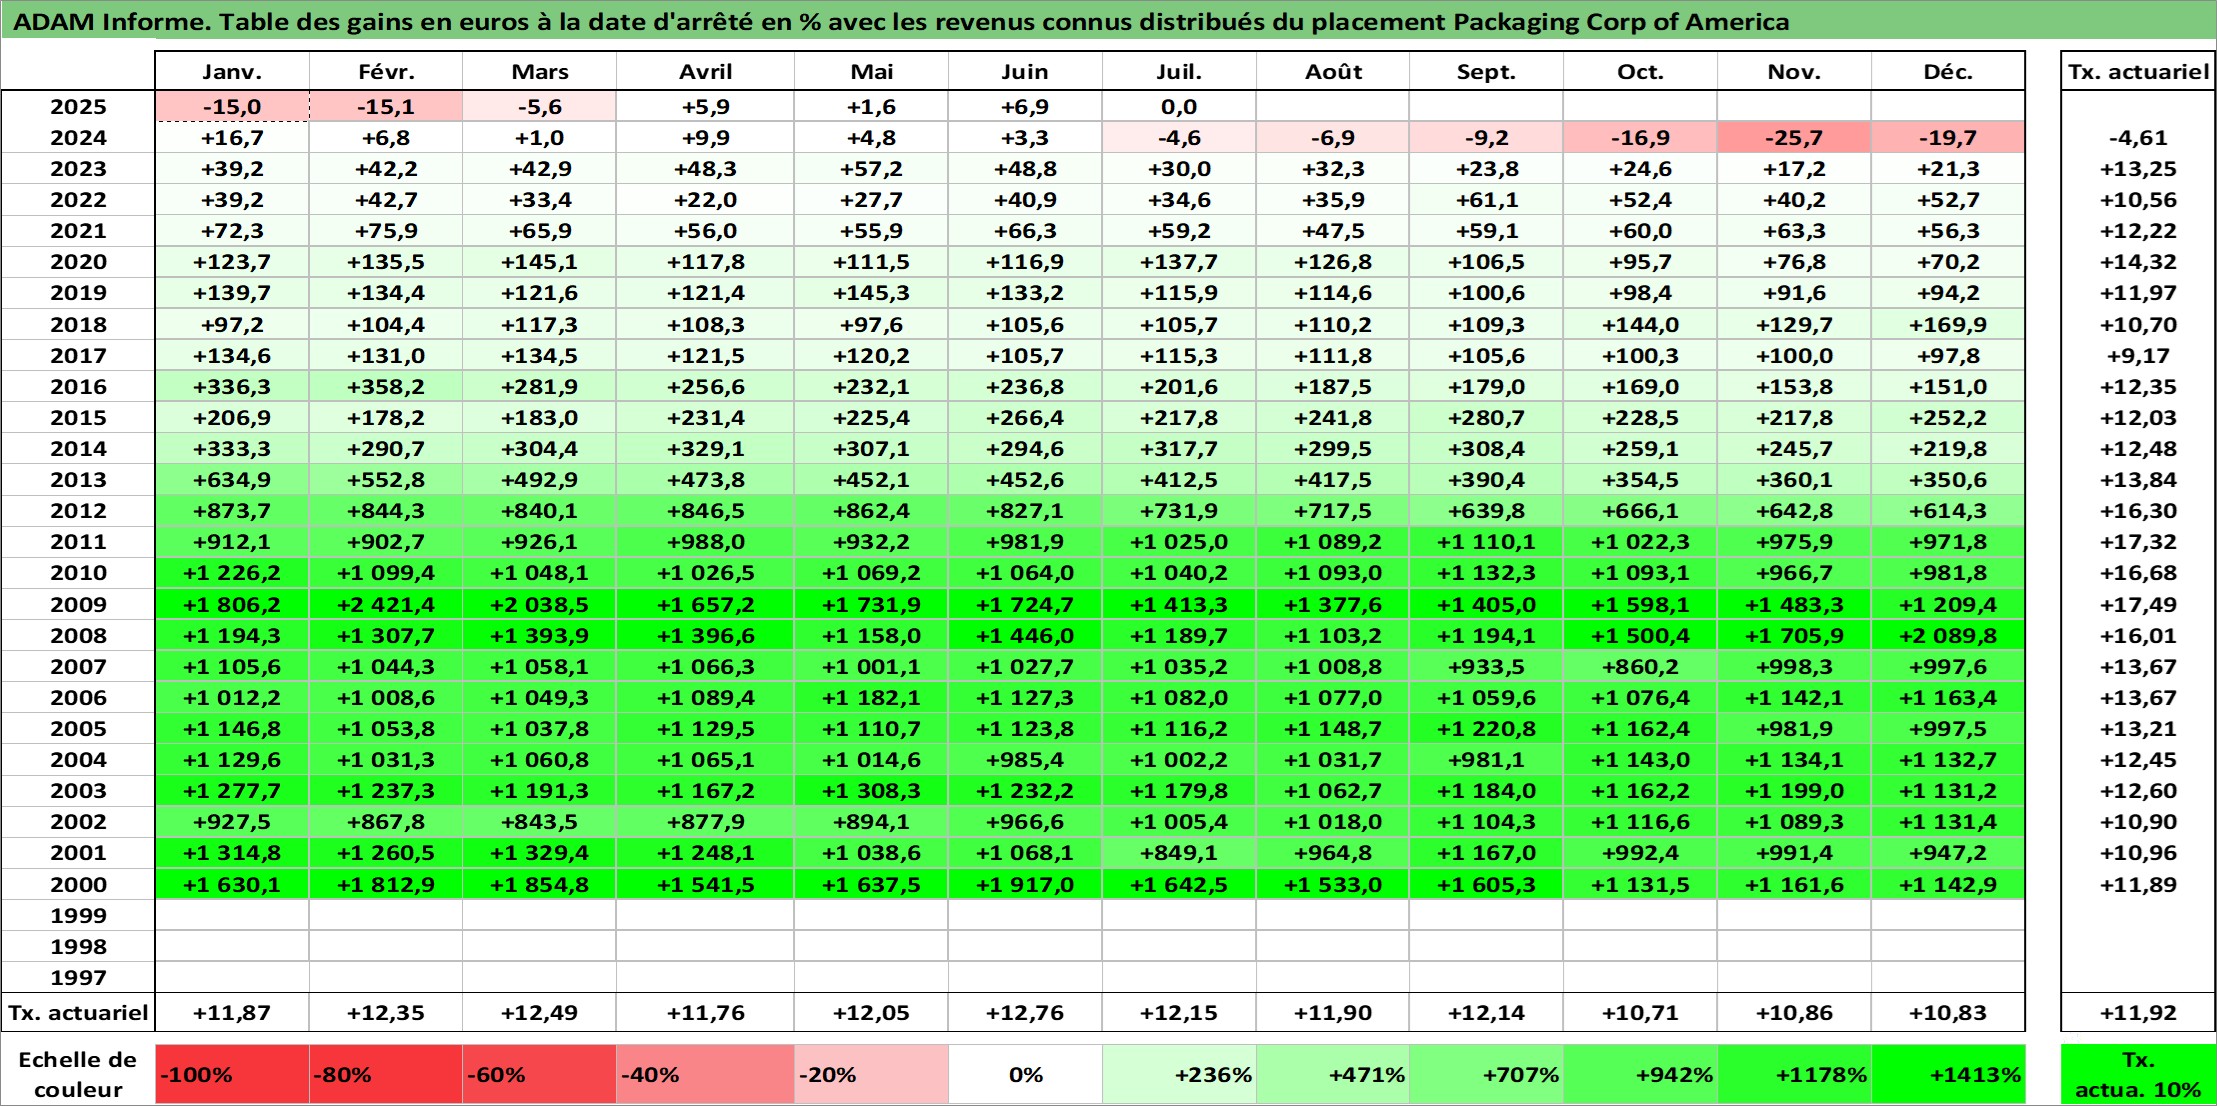
Task: Click the +12,76 actuarial rate under Juin
Action: point(1025,1013)
